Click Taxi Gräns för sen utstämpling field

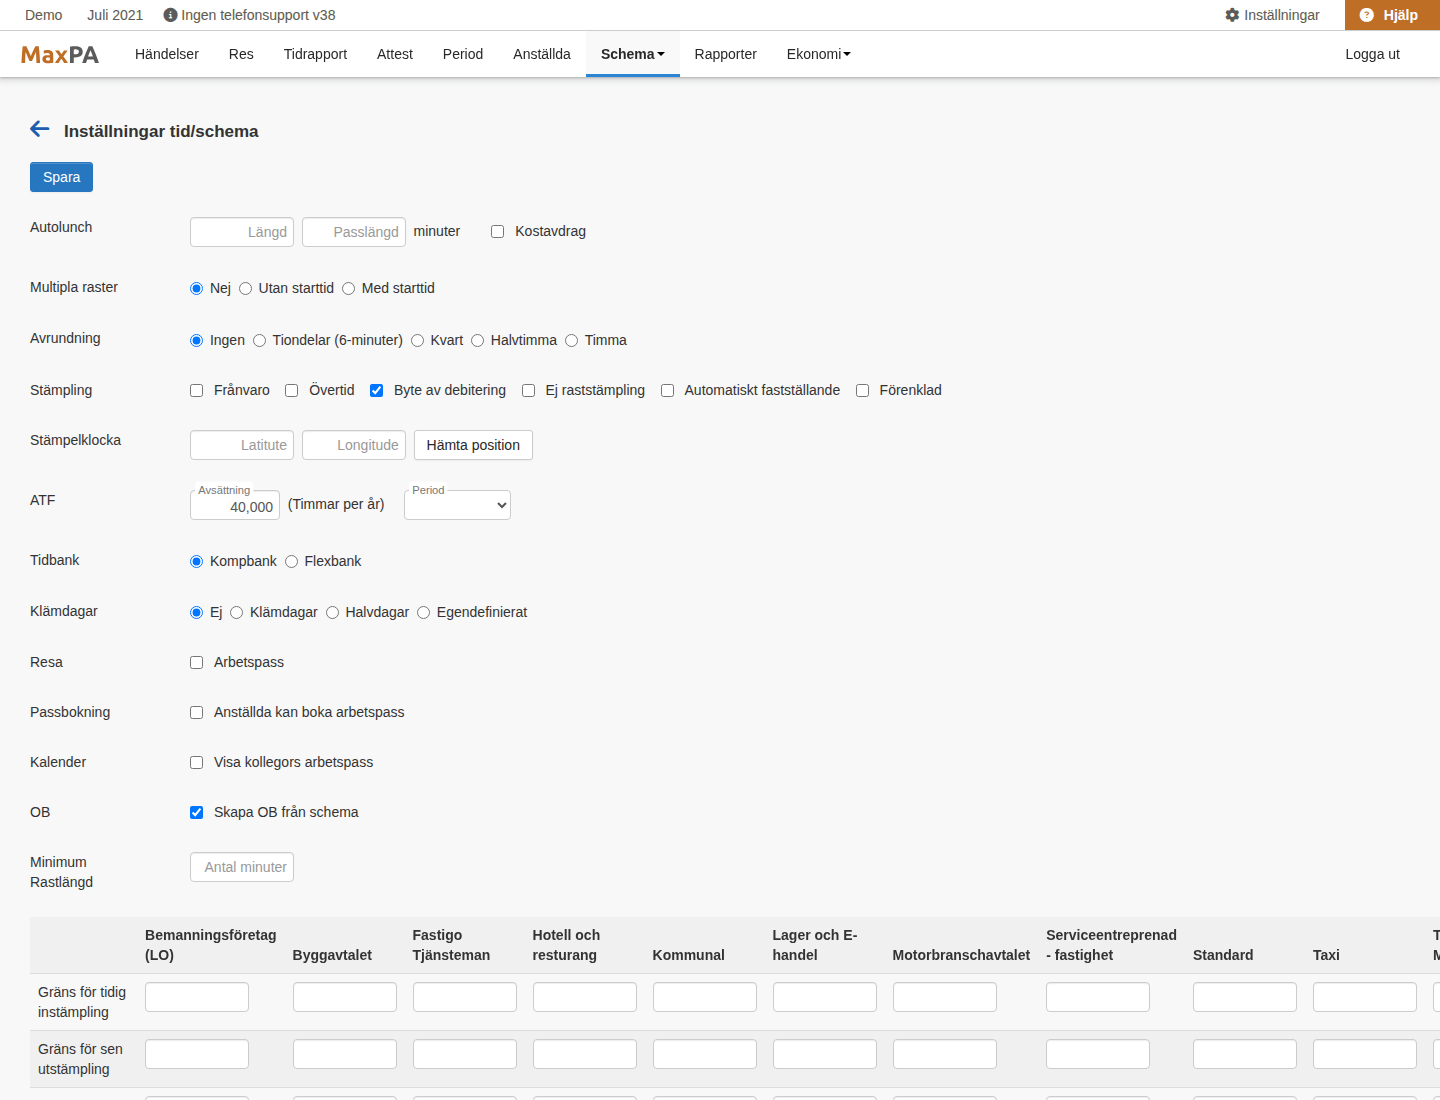pyautogui.click(x=1365, y=1054)
